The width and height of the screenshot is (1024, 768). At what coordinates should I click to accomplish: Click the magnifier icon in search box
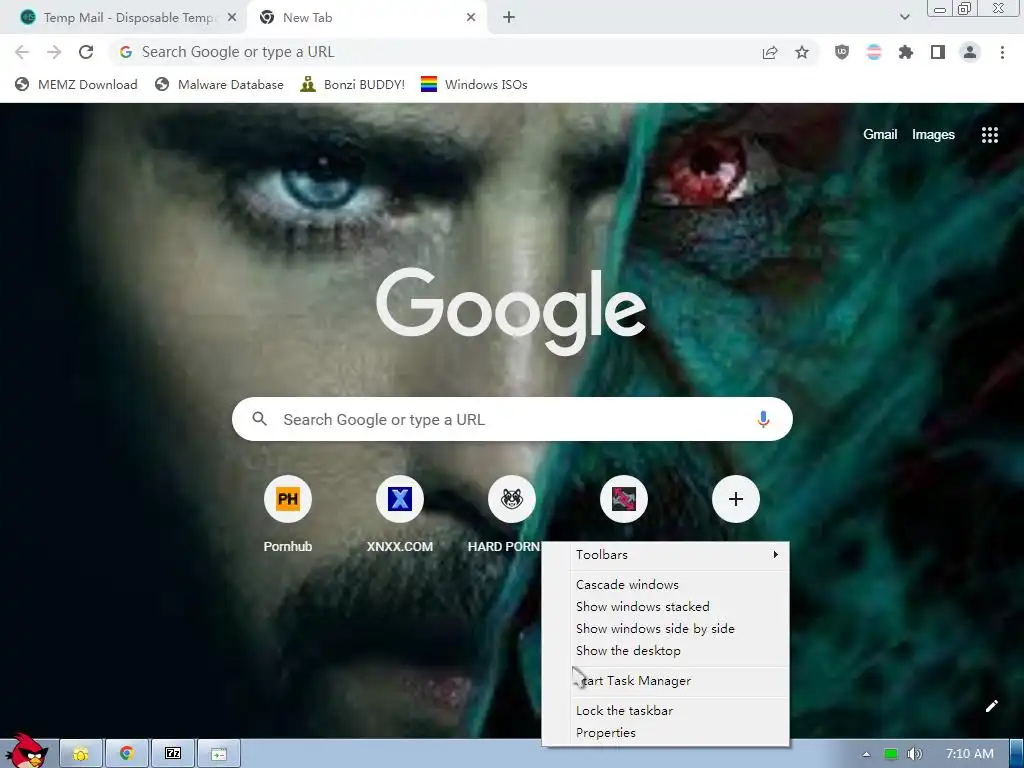pos(259,419)
